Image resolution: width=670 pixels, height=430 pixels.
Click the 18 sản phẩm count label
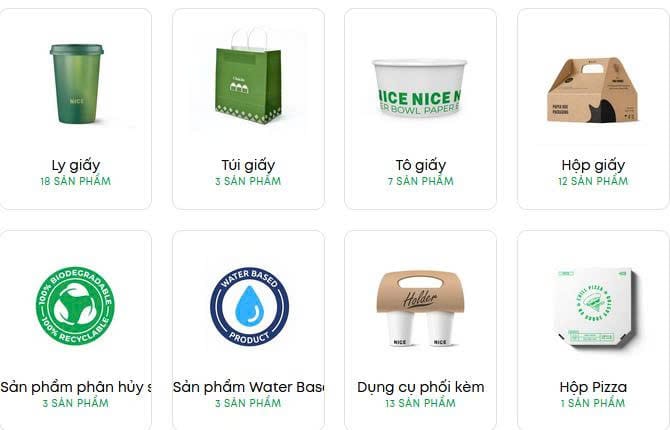click(76, 181)
